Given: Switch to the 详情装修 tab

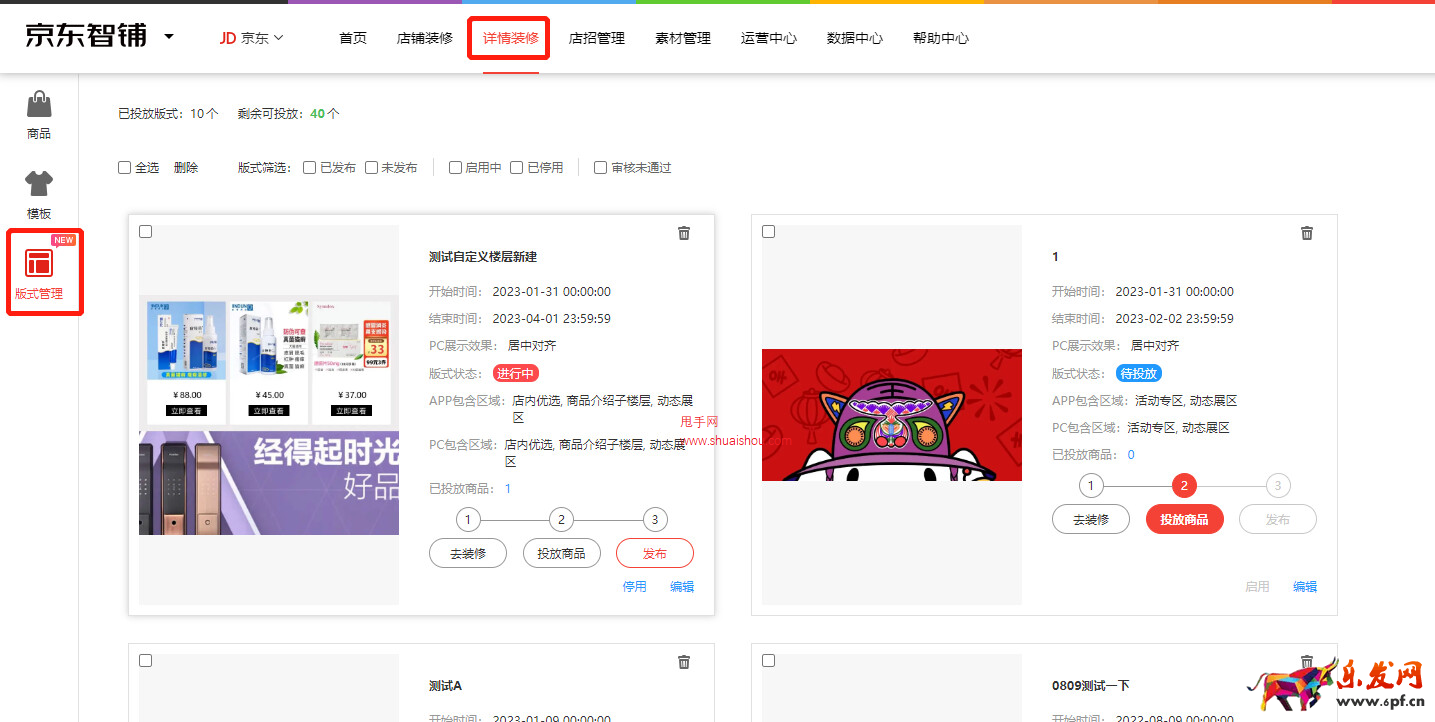Looking at the screenshot, I should [x=510, y=38].
